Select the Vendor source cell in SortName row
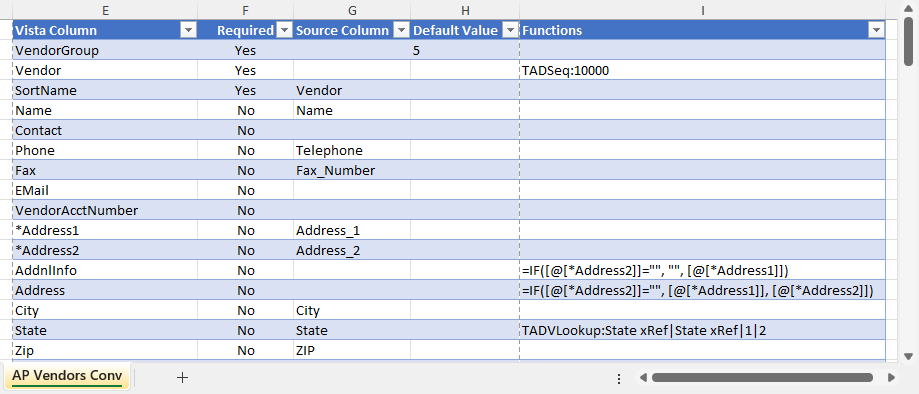 [x=352, y=90]
